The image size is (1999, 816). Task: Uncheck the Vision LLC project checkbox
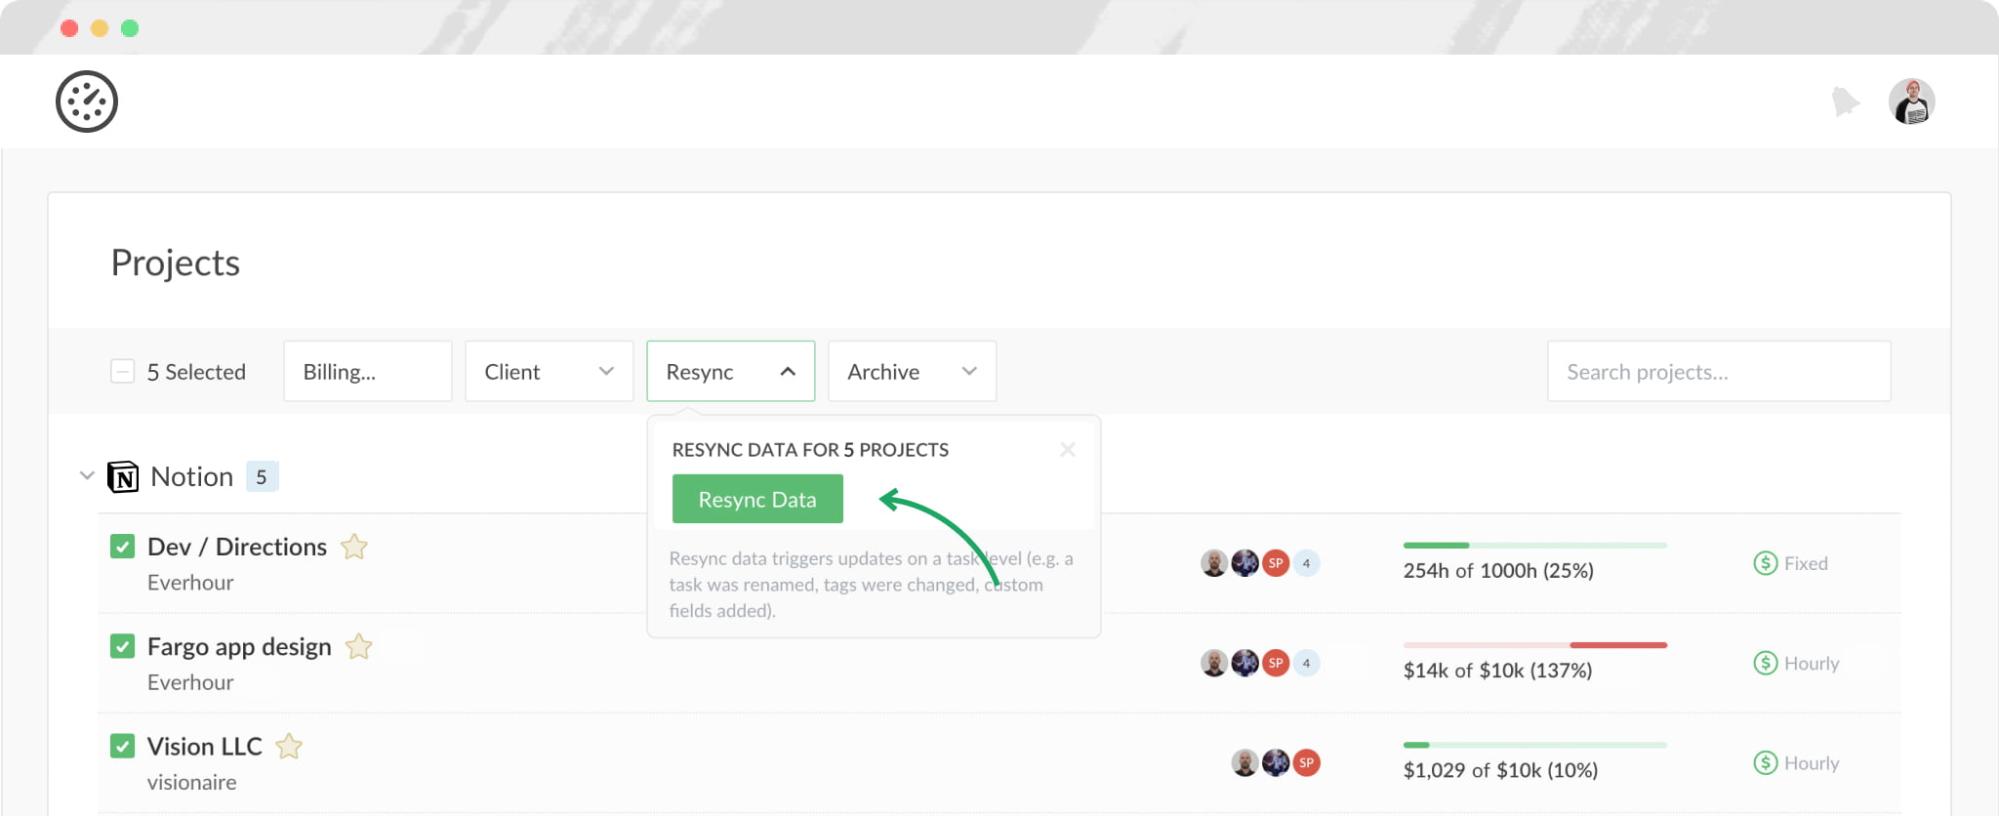pyautogui.click(x=121, y=746)
